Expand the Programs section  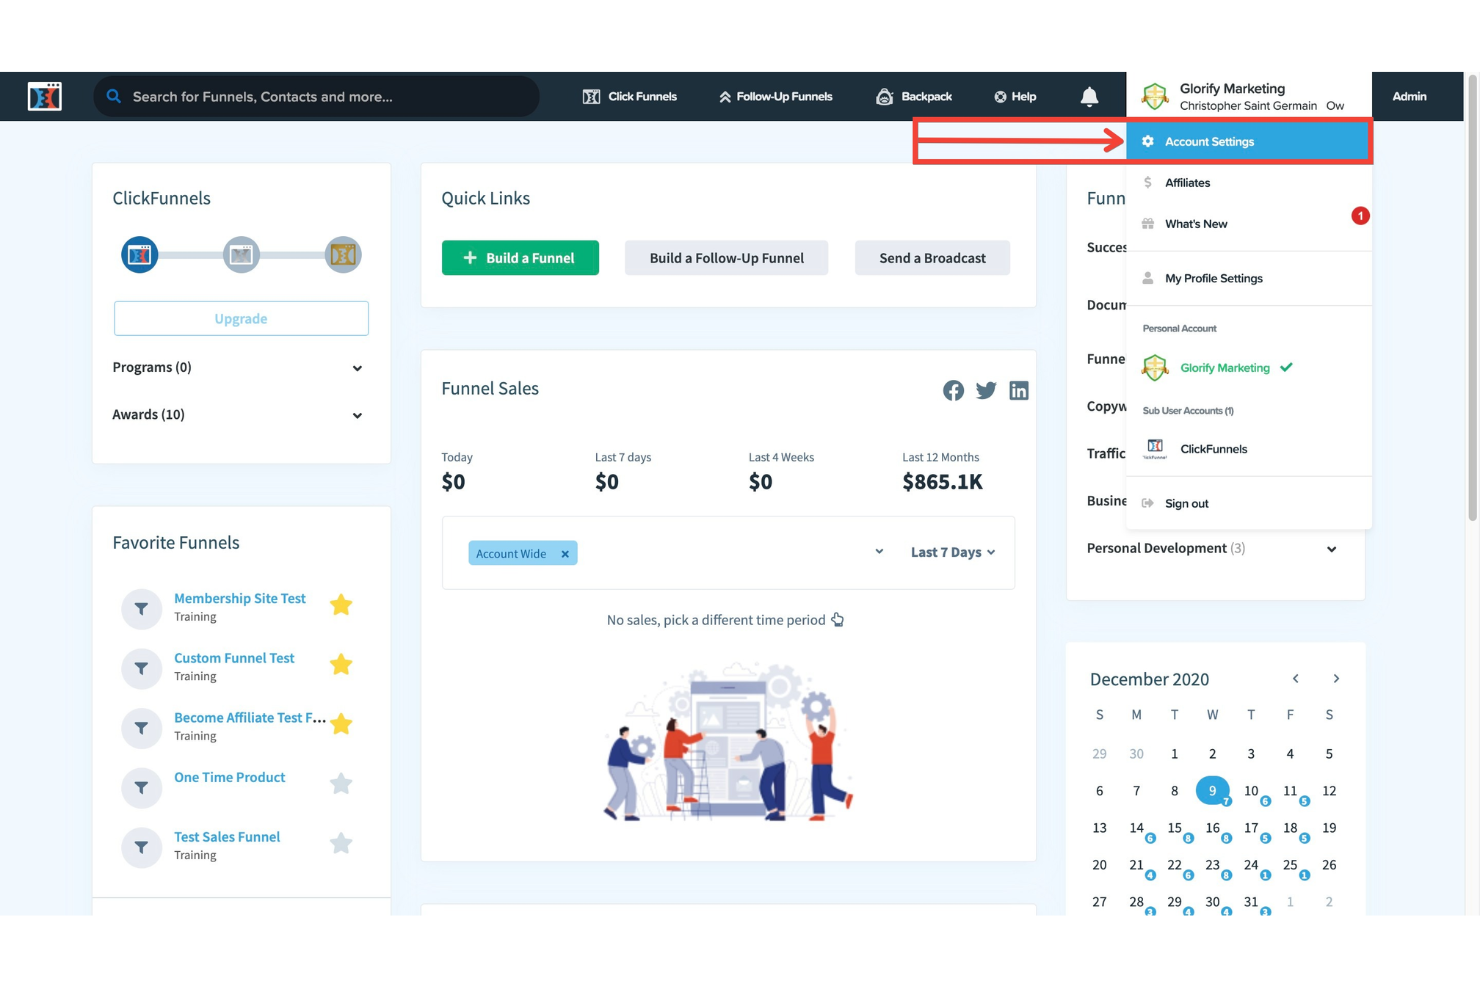point(357,368)
